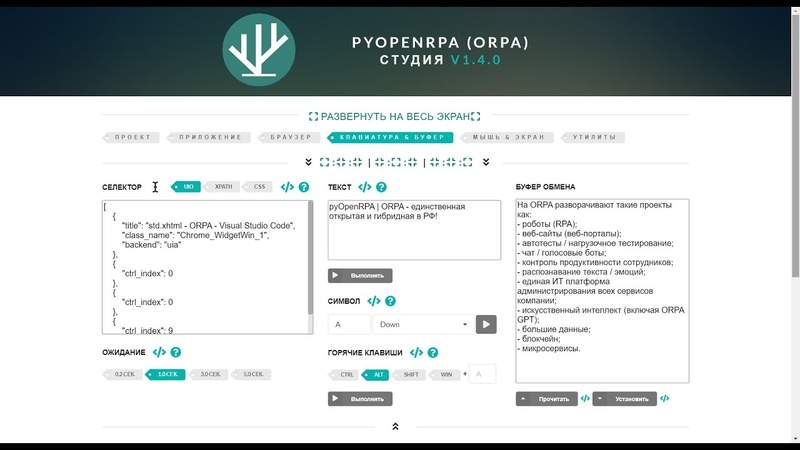The width and height of the screenshot is (800, 450).
Task: Open help icon beside Горячие клавиши
Action: pyautogui.click(x=433, y=353)
